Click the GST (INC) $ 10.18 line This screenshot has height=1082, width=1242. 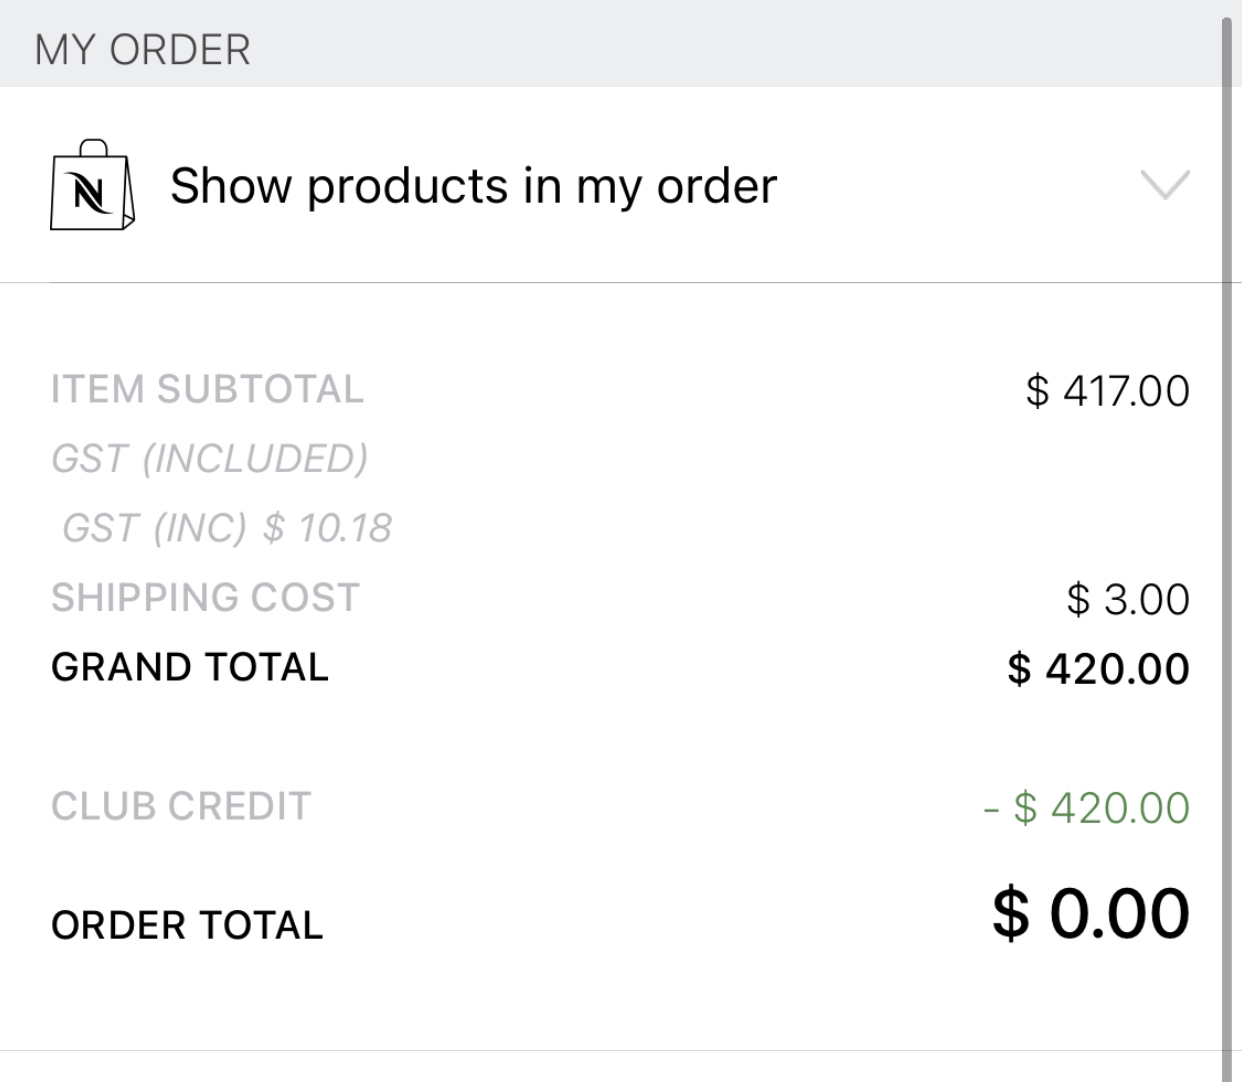pos(227,527)
